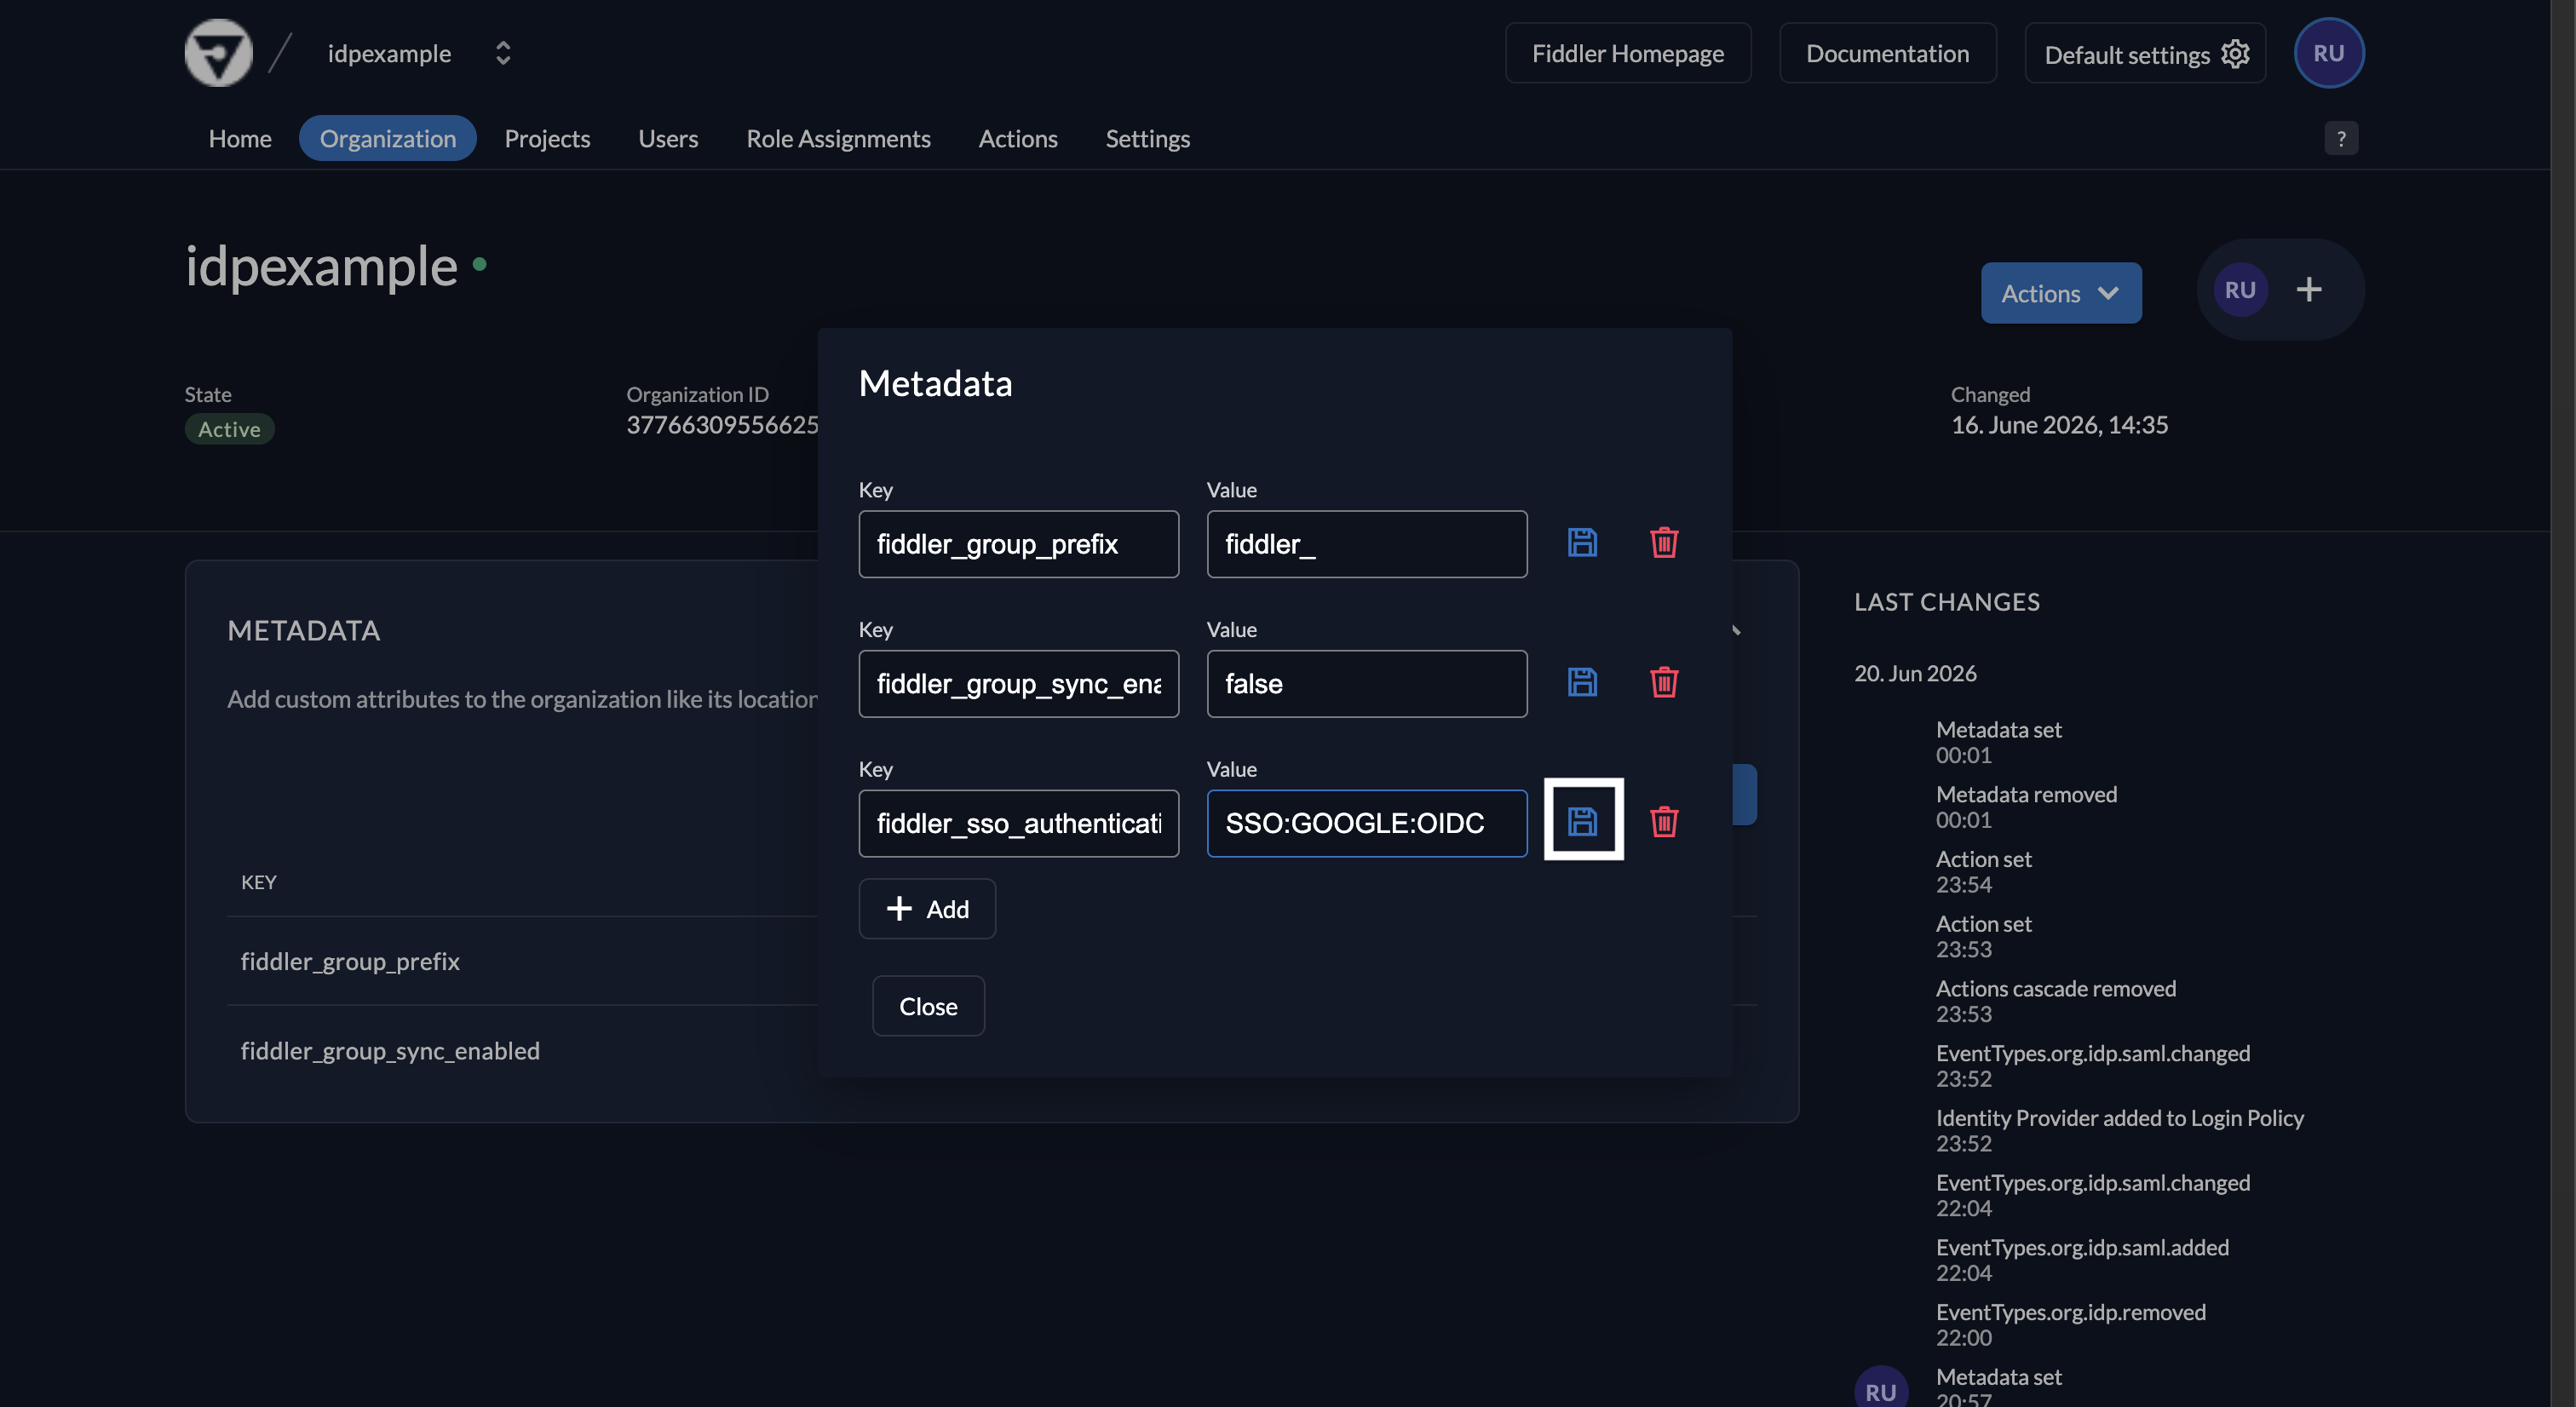Click idpexample organization name in header
The width and height of the screenshot is (2576, 1407).
(x=389, y=53)
